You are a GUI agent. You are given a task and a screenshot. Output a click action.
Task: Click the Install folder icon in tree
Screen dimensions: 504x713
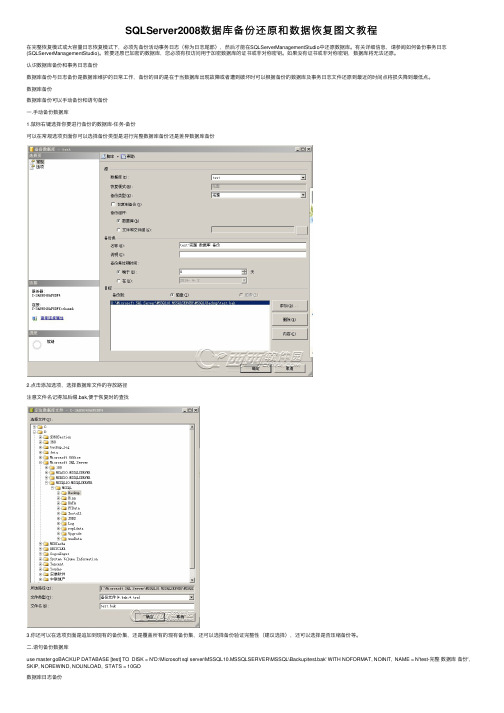point(64,513)
